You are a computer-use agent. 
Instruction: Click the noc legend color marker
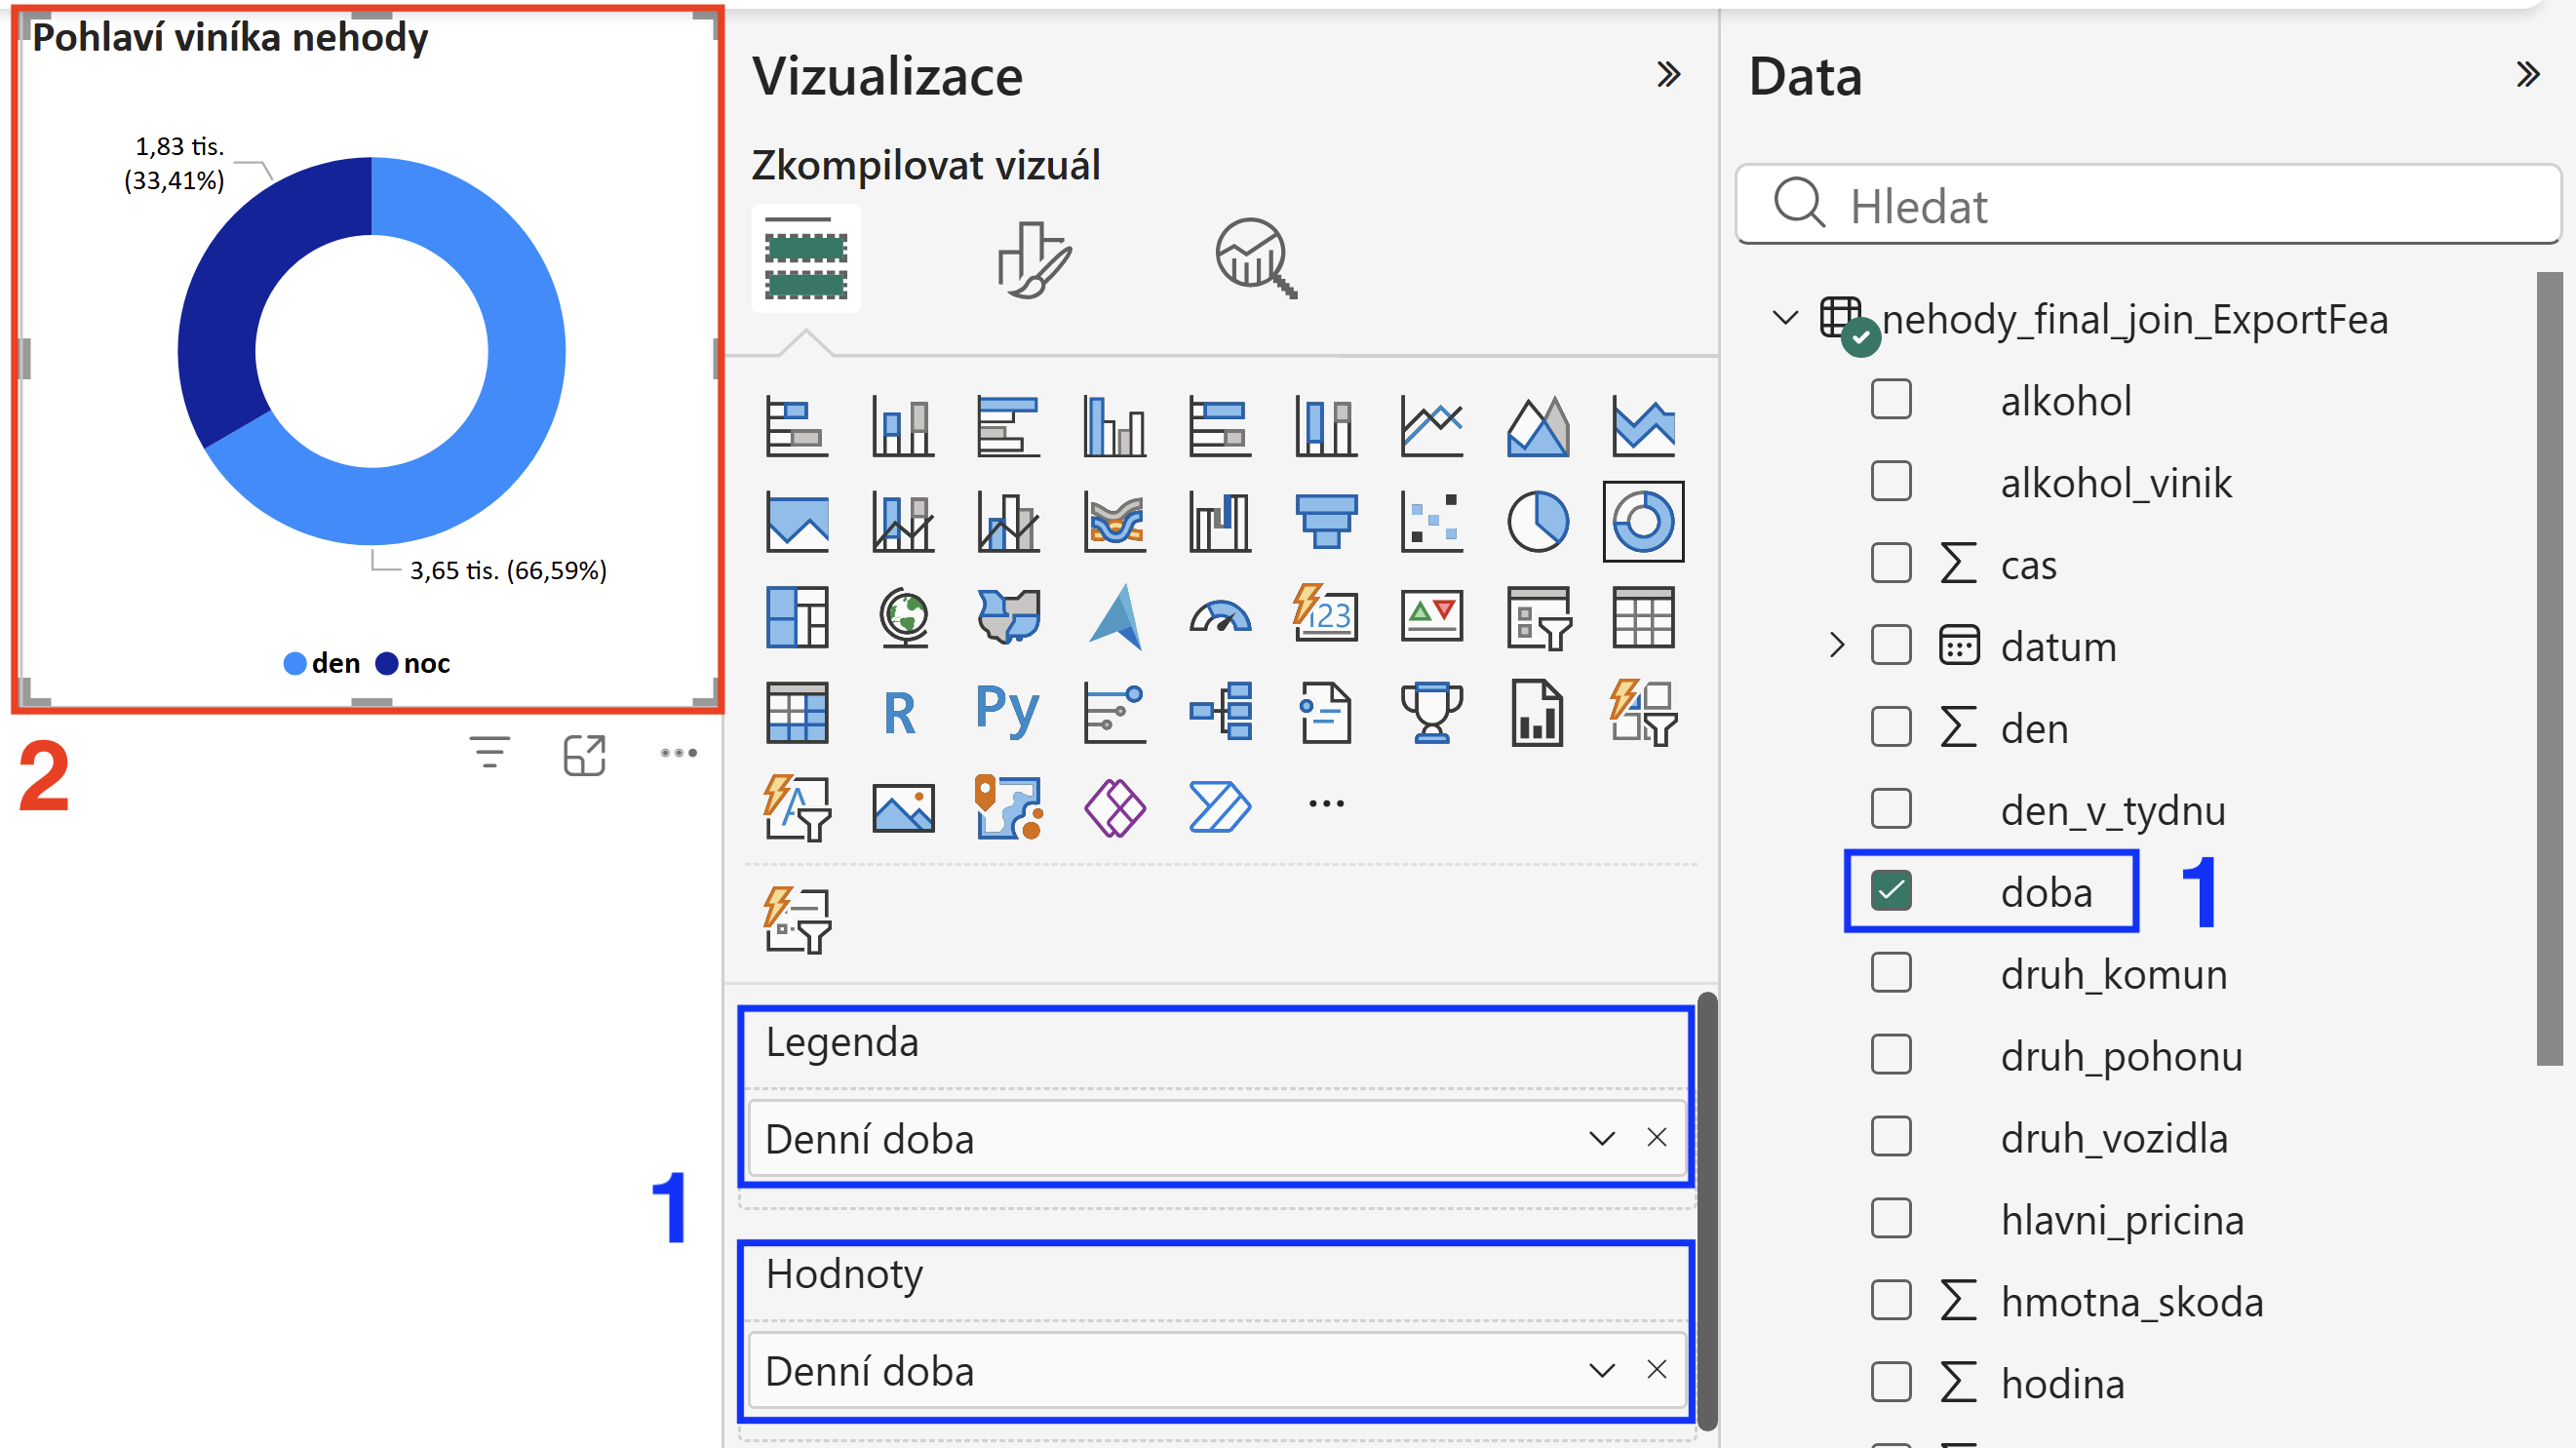point(387,664)
